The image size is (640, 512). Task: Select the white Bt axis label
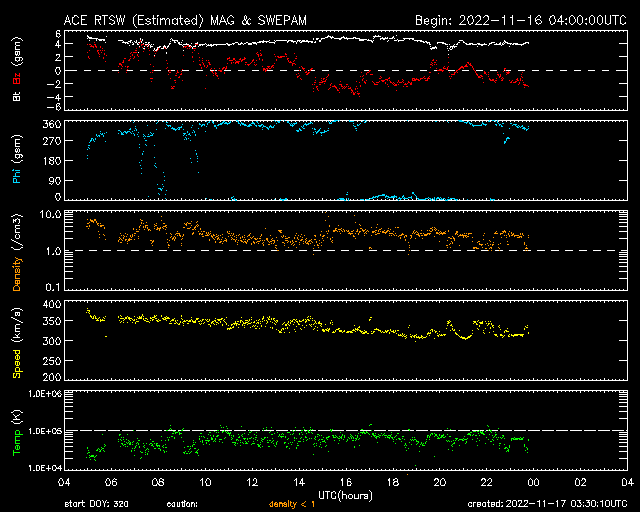(x=16, y=96)
